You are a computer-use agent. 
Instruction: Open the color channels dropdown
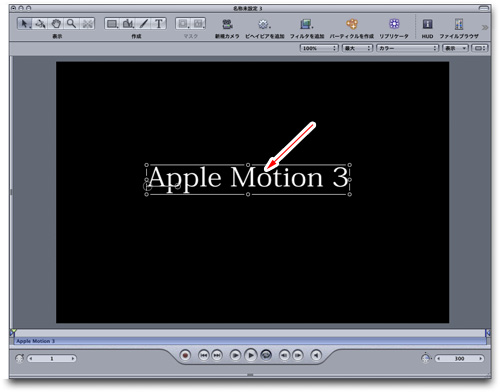pos(407,48)
